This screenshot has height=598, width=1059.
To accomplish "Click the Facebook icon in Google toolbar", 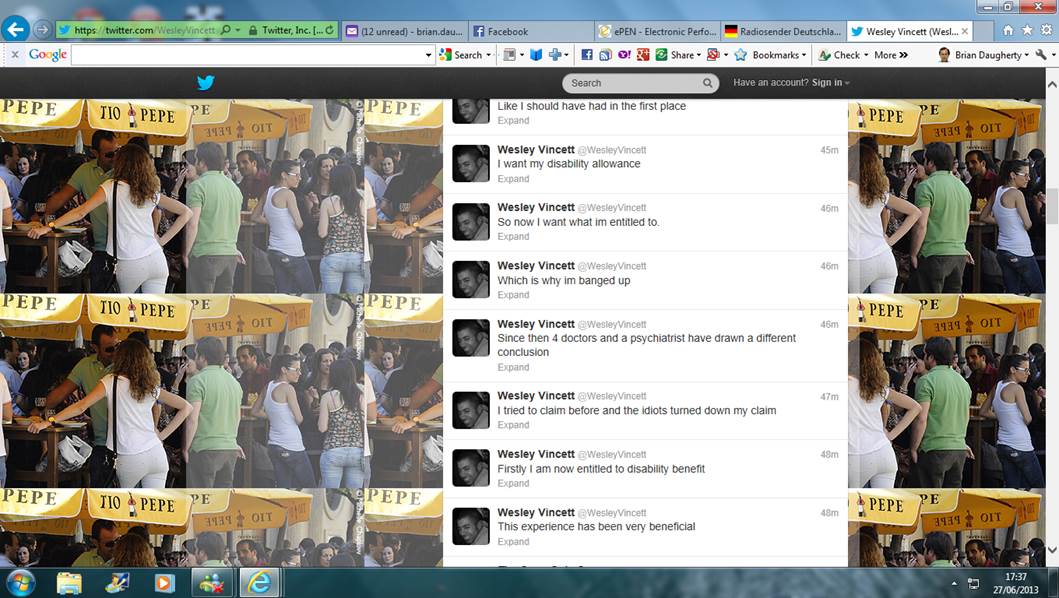I will point(586,55).
